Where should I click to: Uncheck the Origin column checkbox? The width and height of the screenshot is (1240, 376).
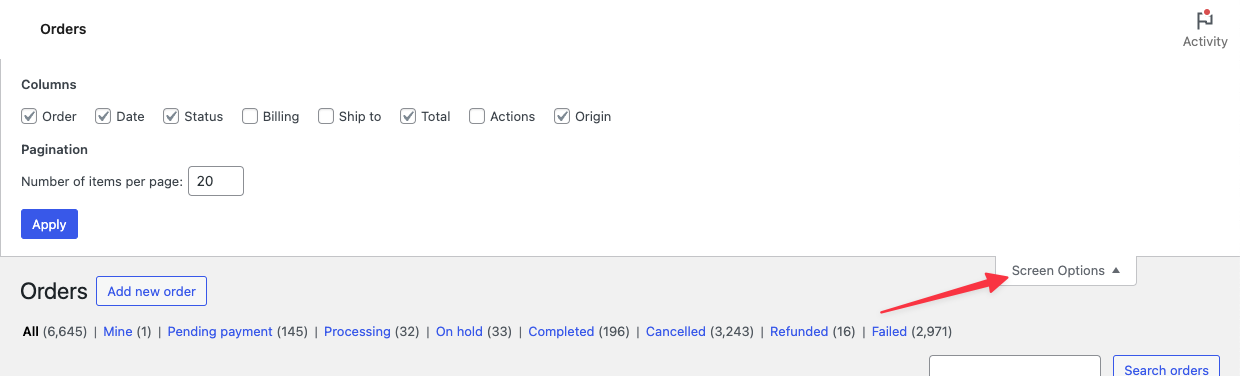562,116
